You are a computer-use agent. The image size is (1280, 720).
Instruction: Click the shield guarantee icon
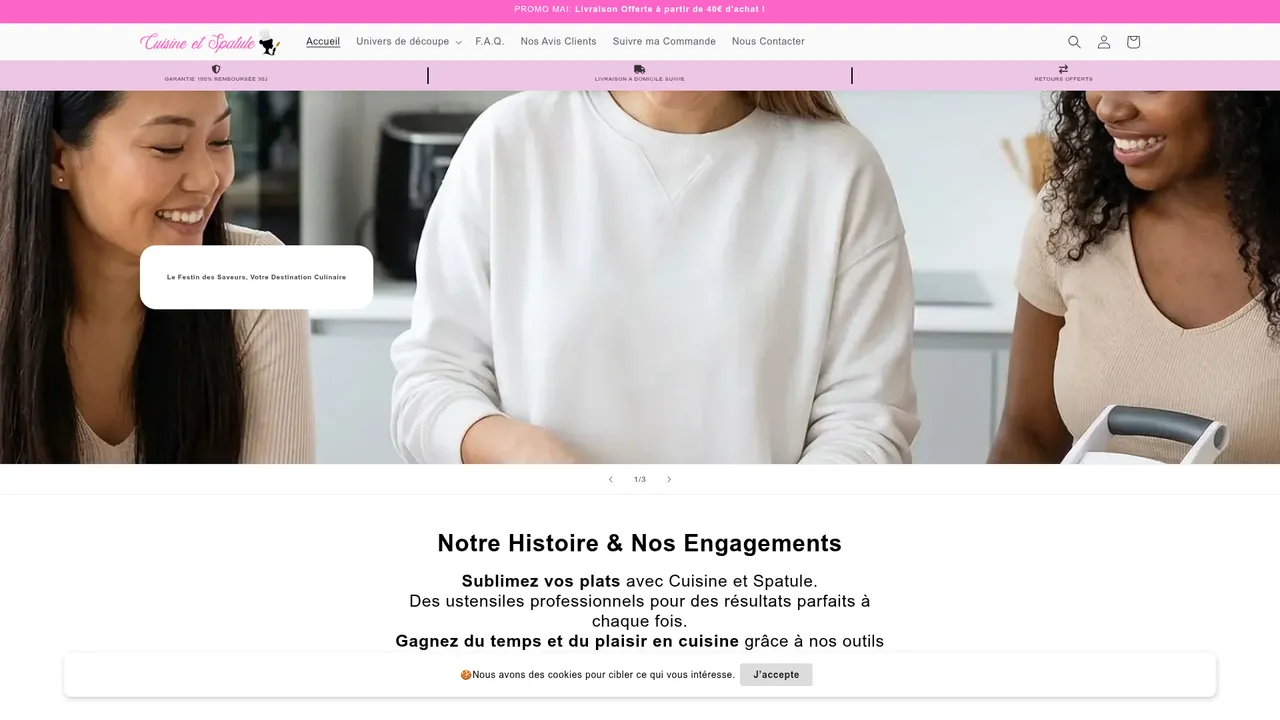pyautogui.click(x=216, y=69)
